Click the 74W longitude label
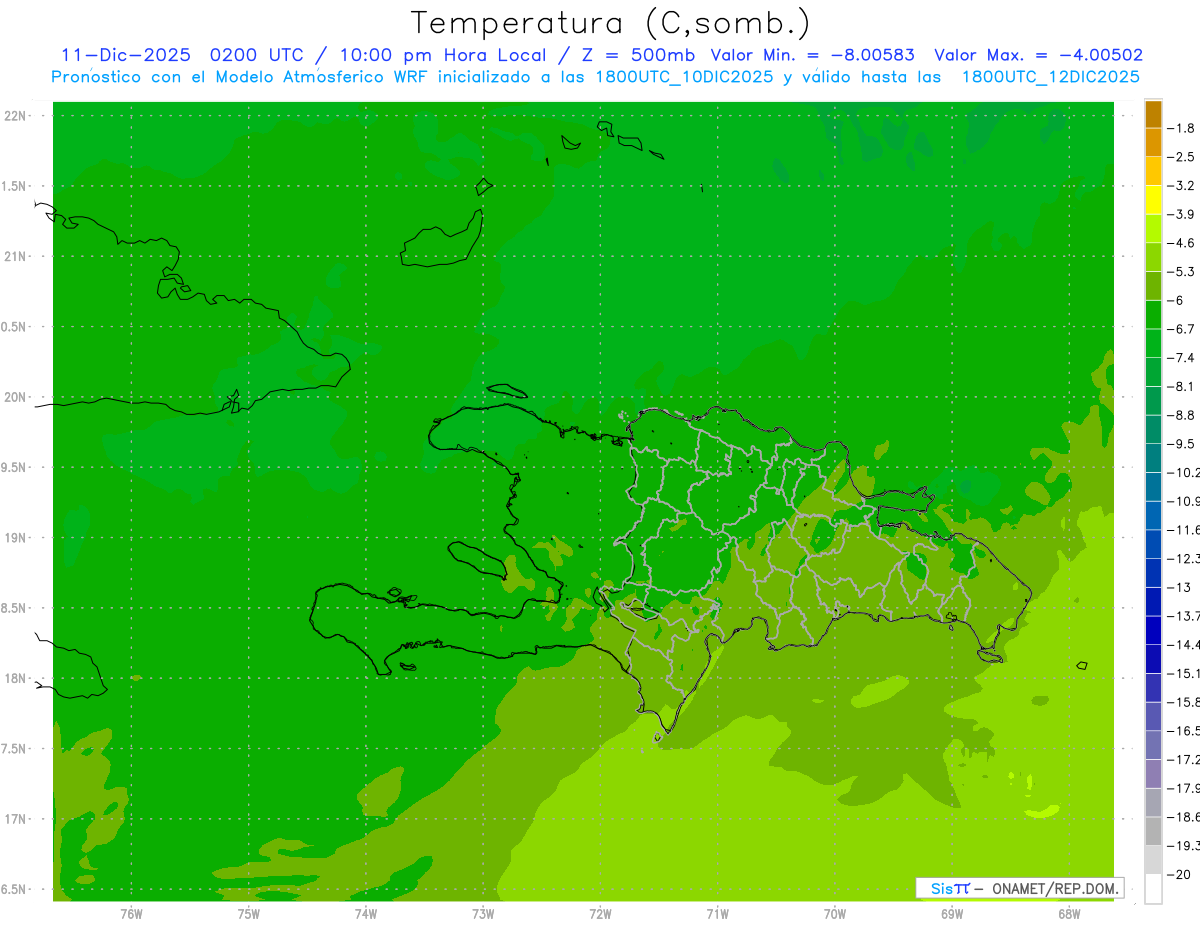1200x927 pixels. 366,913
